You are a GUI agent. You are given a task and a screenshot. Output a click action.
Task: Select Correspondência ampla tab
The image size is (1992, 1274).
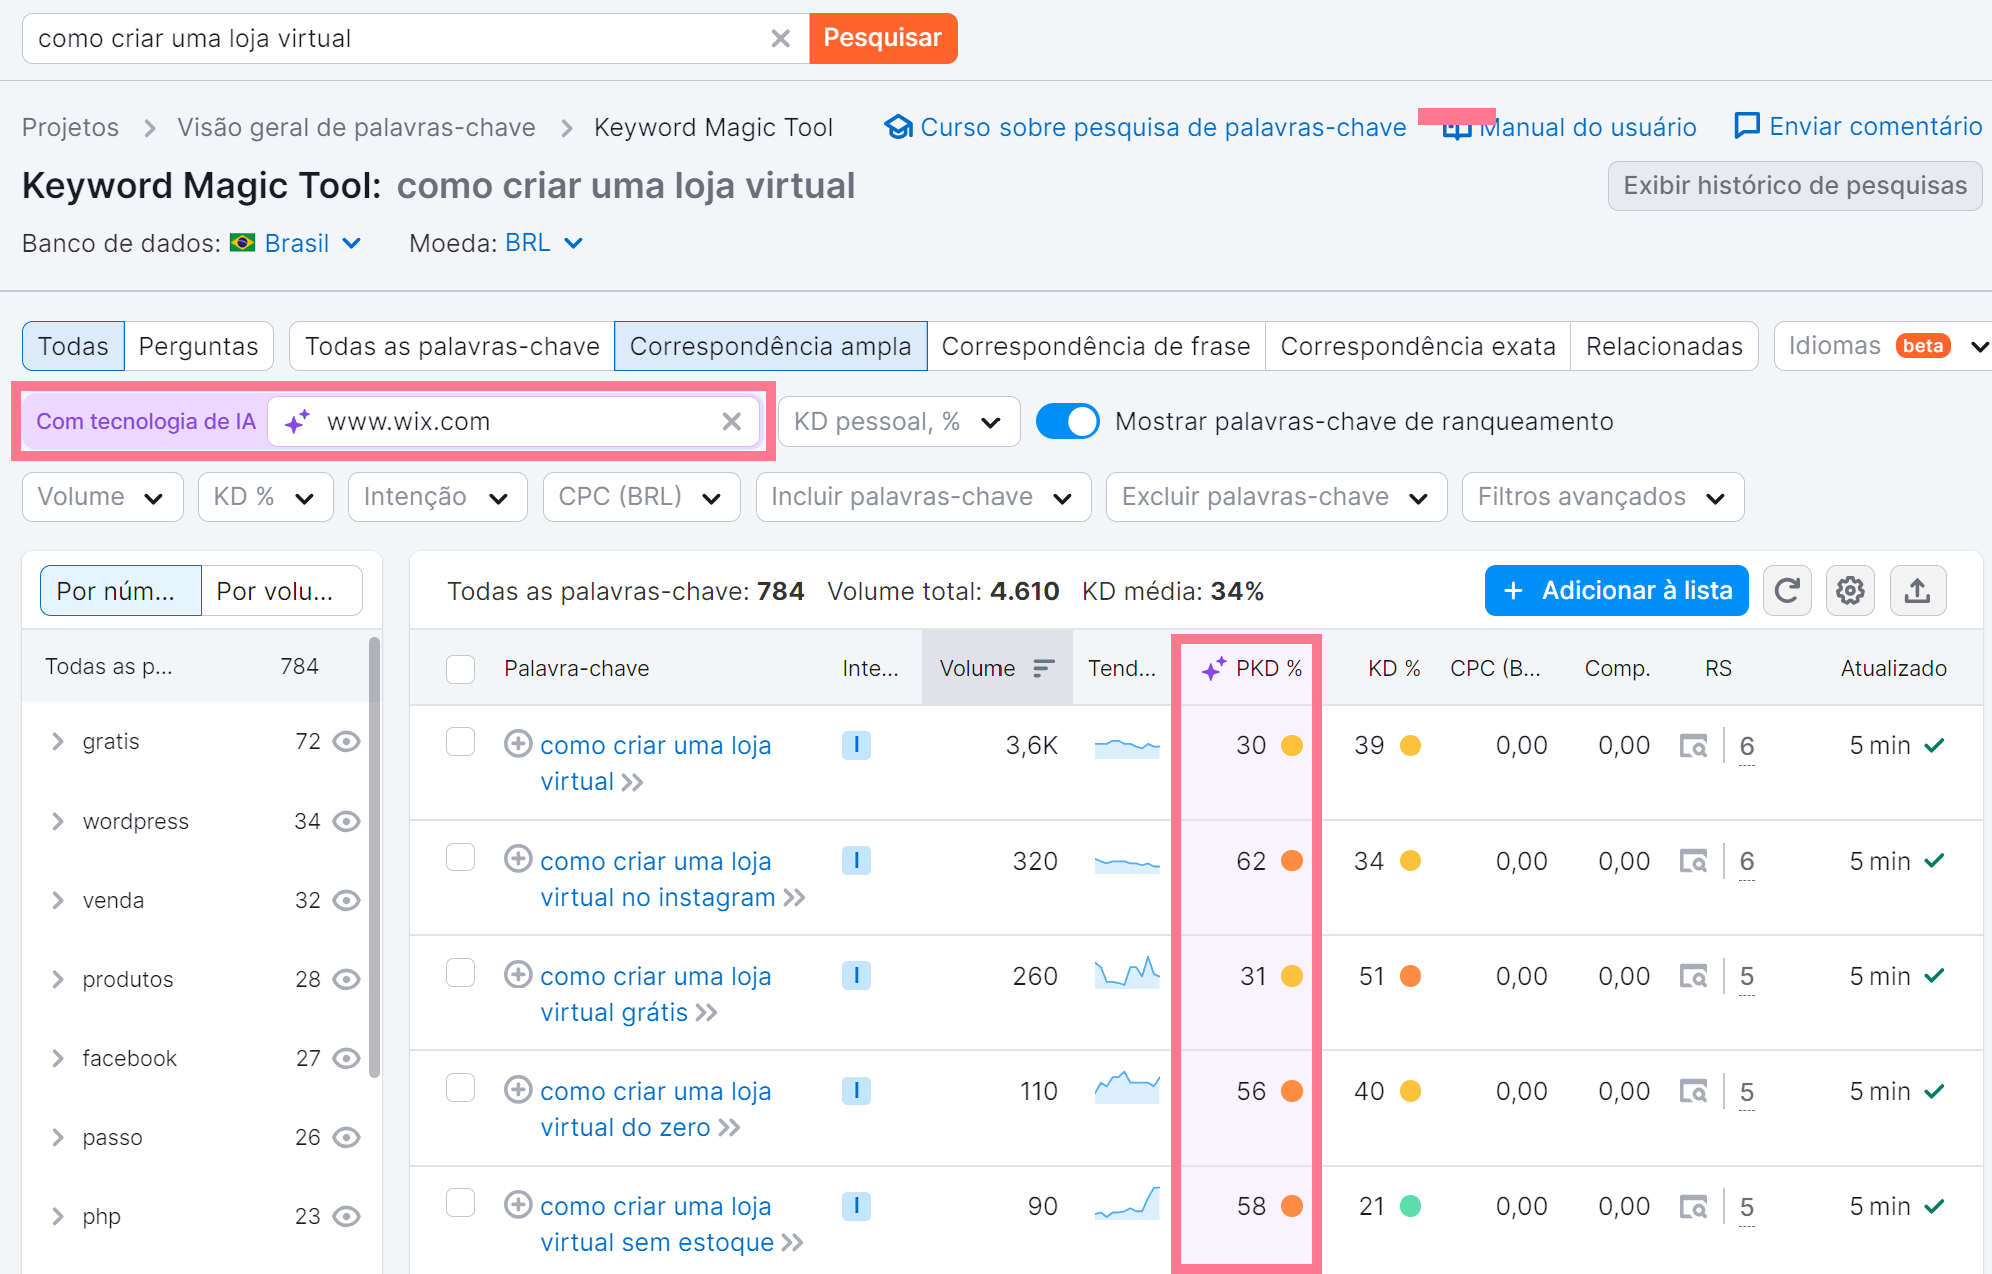pyautogui.click(x=770, y=346)
